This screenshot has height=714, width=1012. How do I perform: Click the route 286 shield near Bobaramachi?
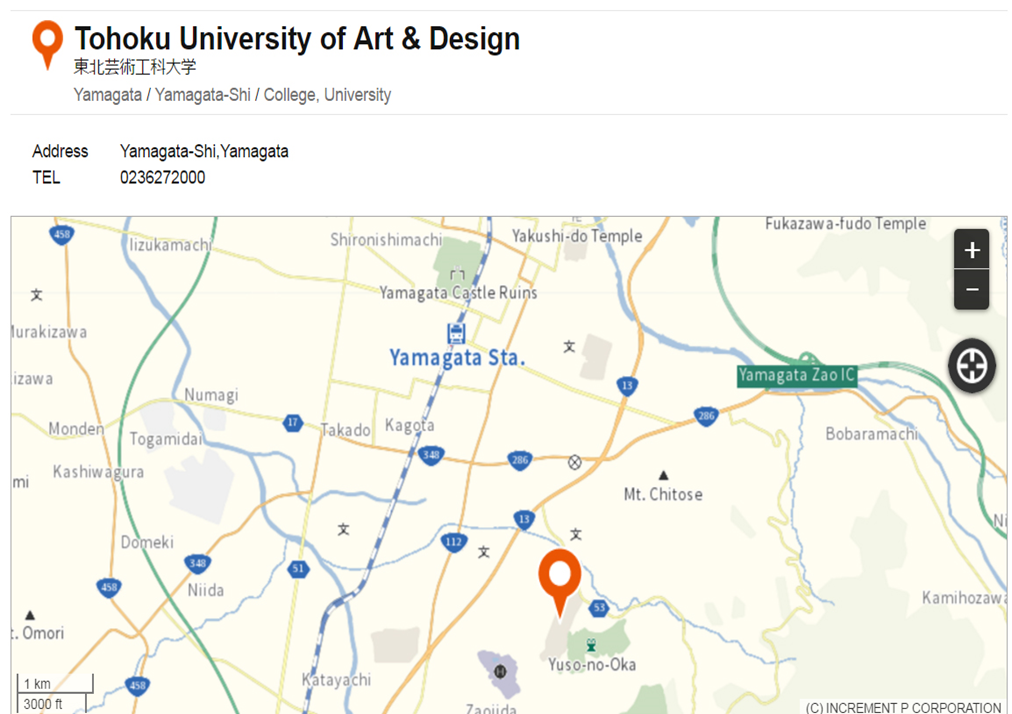[x=707, y=415]
